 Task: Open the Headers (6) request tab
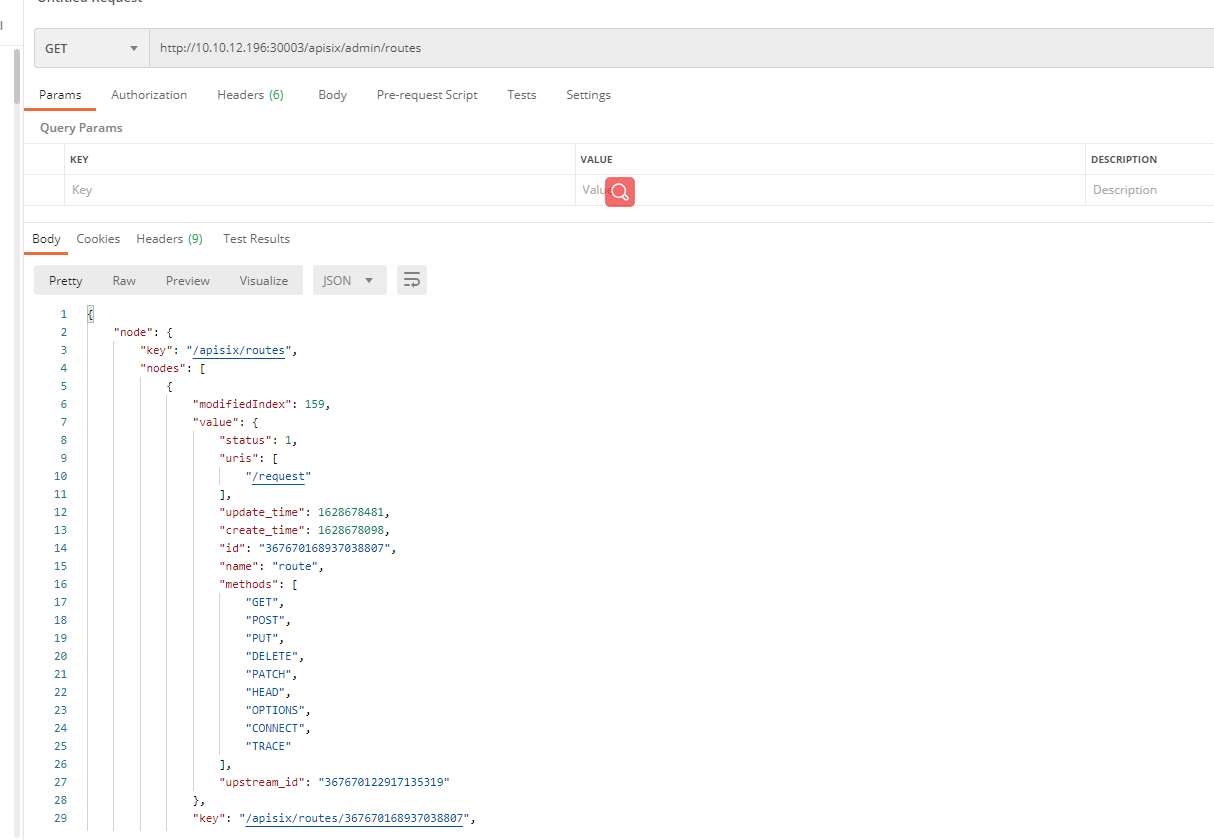tap(250, 94)
